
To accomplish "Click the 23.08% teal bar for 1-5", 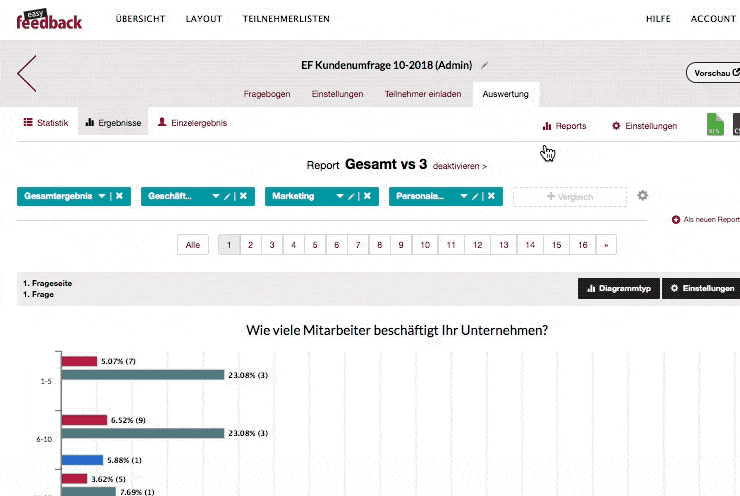I will point(143,375).
